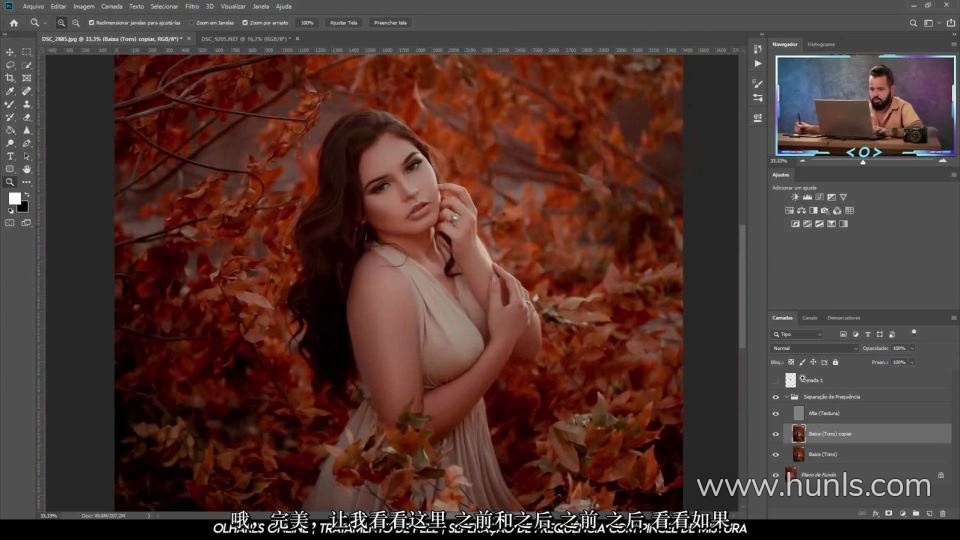This screenshot has width=960, height=540.
Task: Select the Rectangular Marquee tool
Action: 26,52
